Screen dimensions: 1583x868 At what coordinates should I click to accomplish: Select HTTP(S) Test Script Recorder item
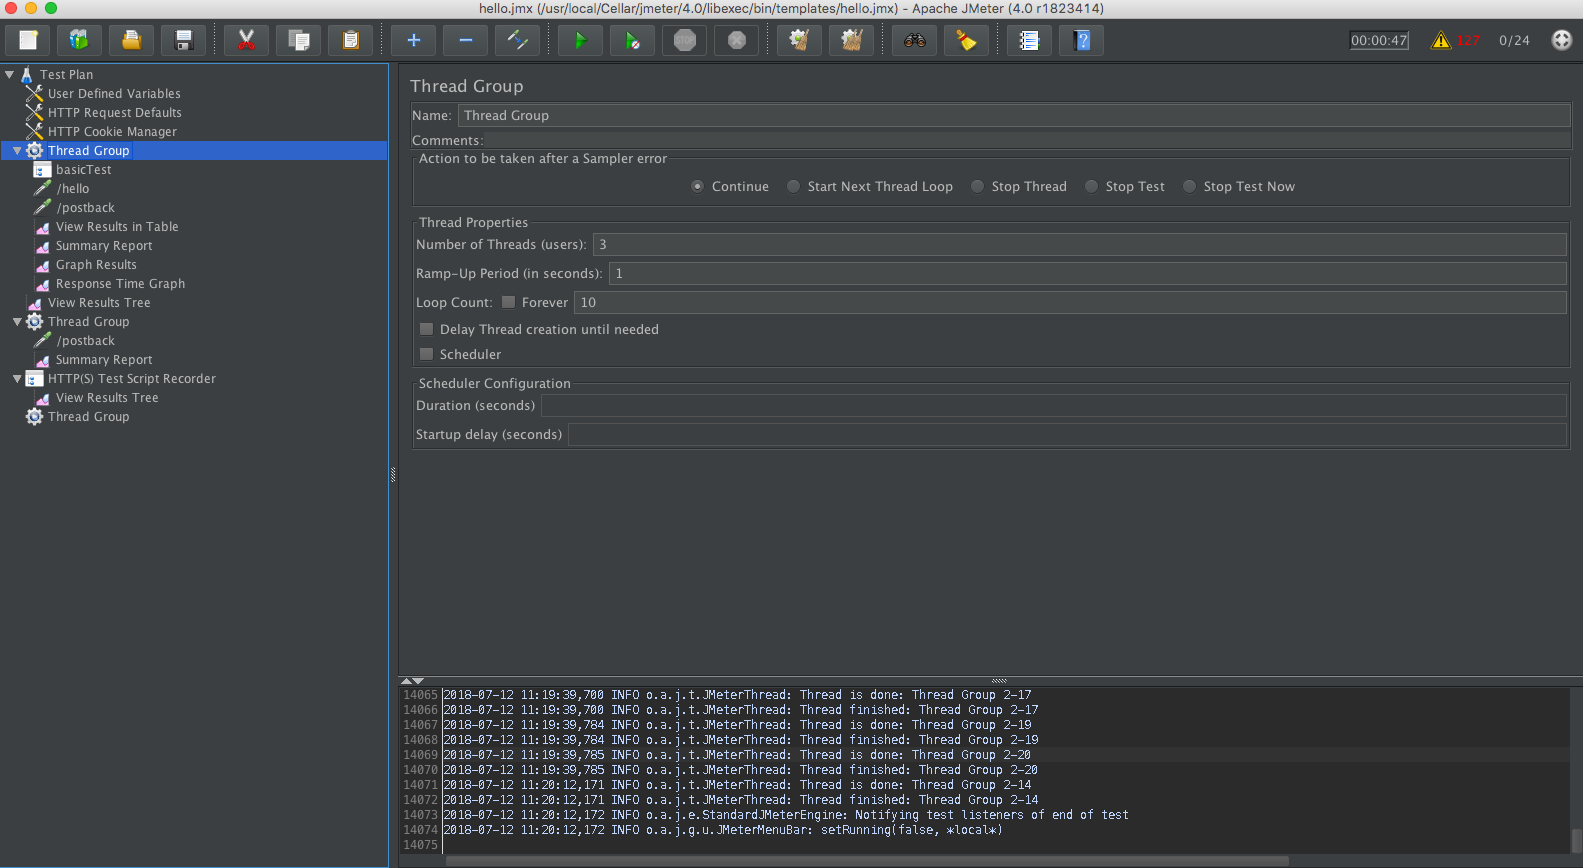[132, 378]
